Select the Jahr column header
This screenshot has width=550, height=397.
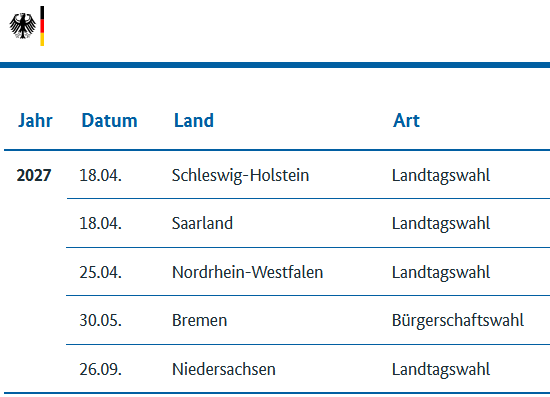35,120
